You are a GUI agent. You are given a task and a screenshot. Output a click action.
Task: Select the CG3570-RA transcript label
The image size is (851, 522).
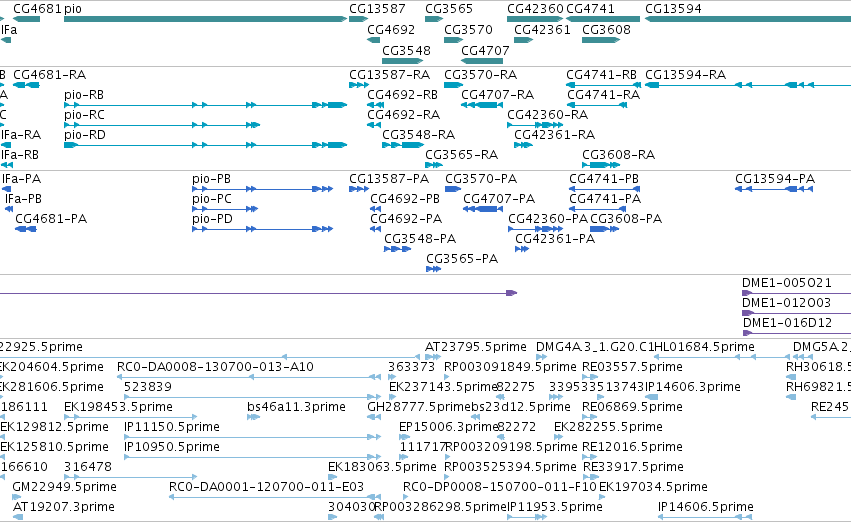point(480,74)
